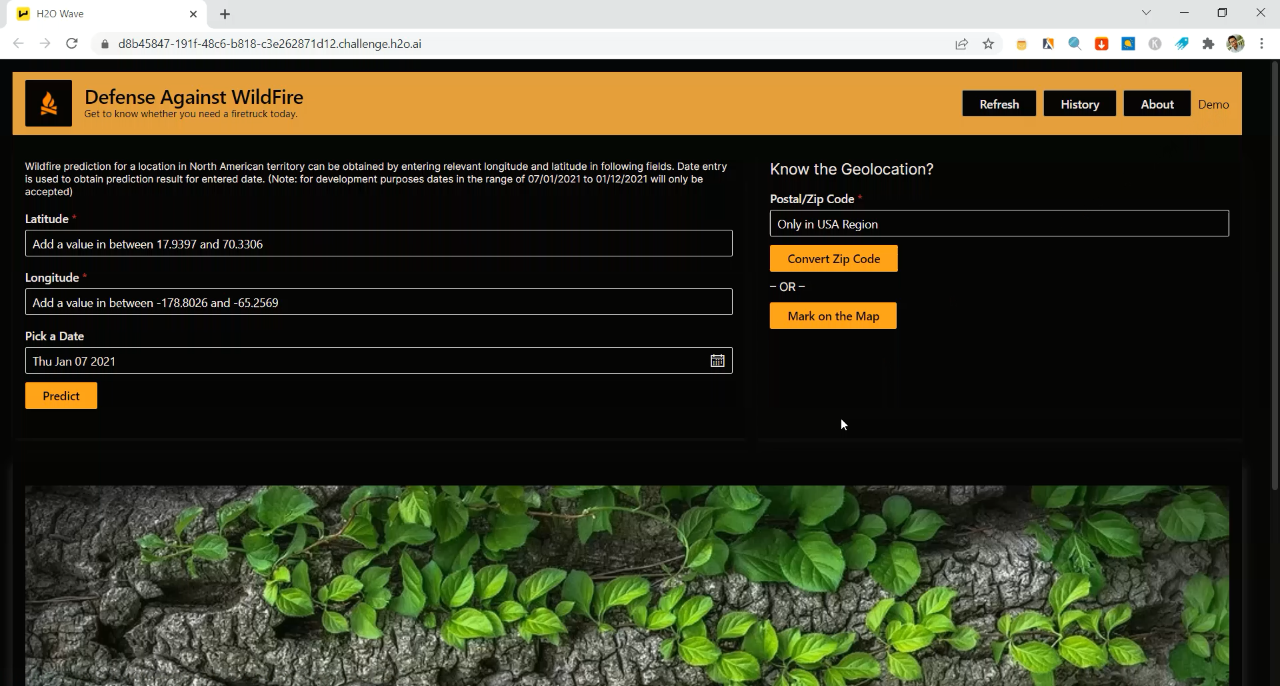
Task: Open the user profile avatar menu
Action: (x=1235, y=44)
